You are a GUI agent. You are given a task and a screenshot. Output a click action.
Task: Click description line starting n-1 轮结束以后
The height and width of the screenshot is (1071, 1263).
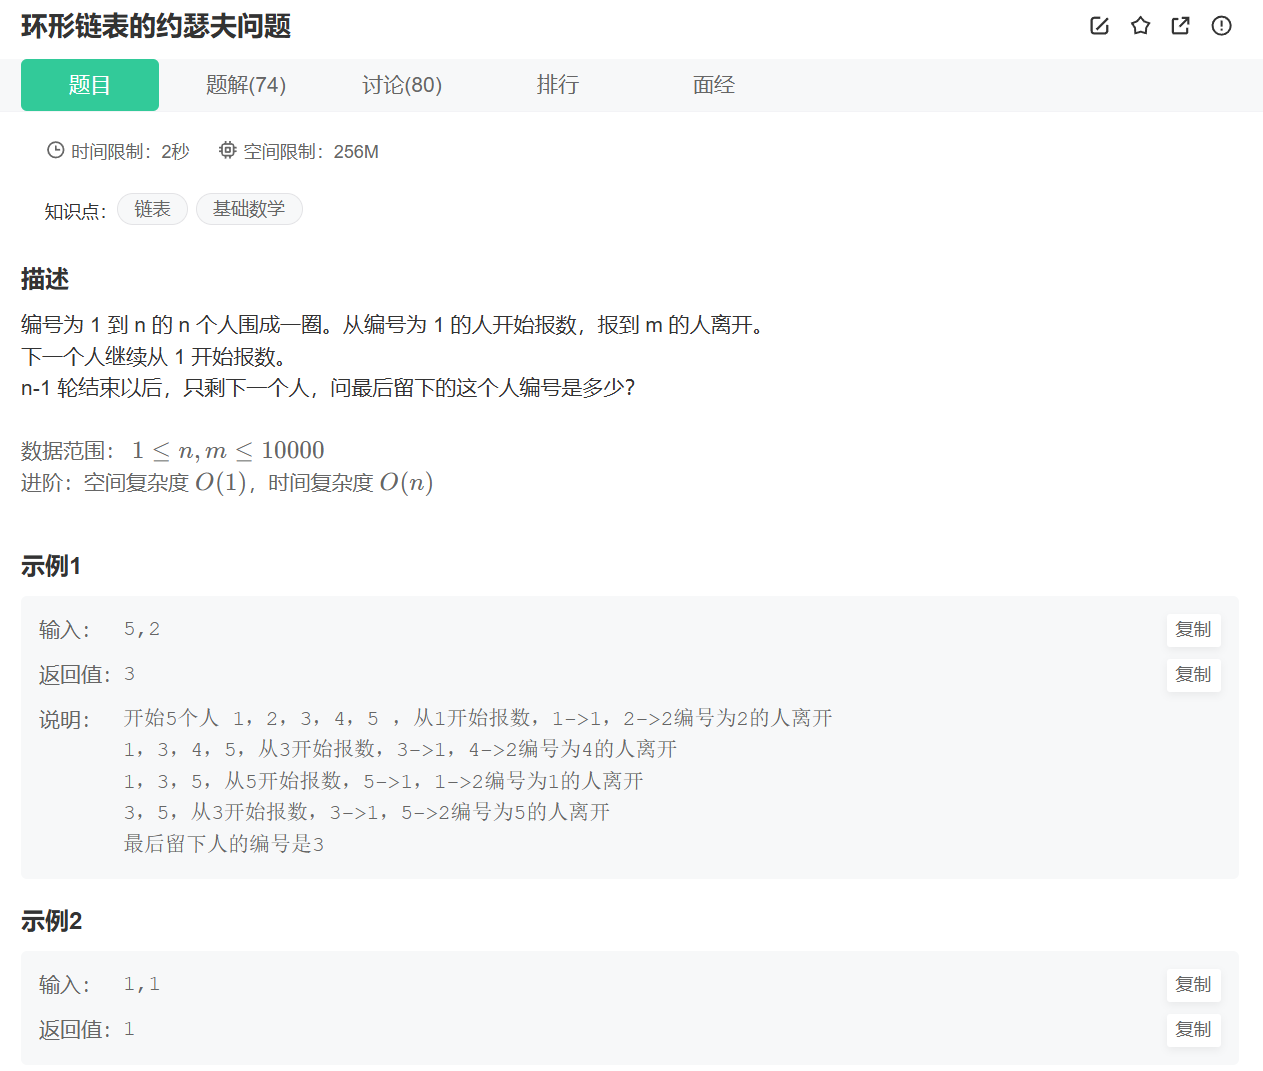coord(328,388)
